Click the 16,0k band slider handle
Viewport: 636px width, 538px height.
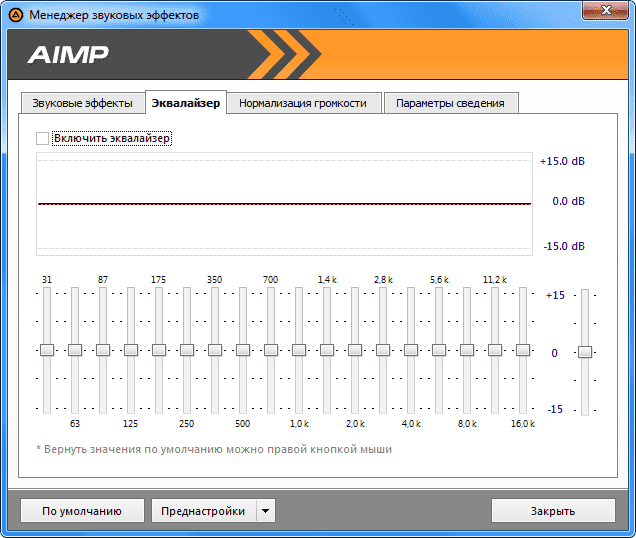coord(523,350)
